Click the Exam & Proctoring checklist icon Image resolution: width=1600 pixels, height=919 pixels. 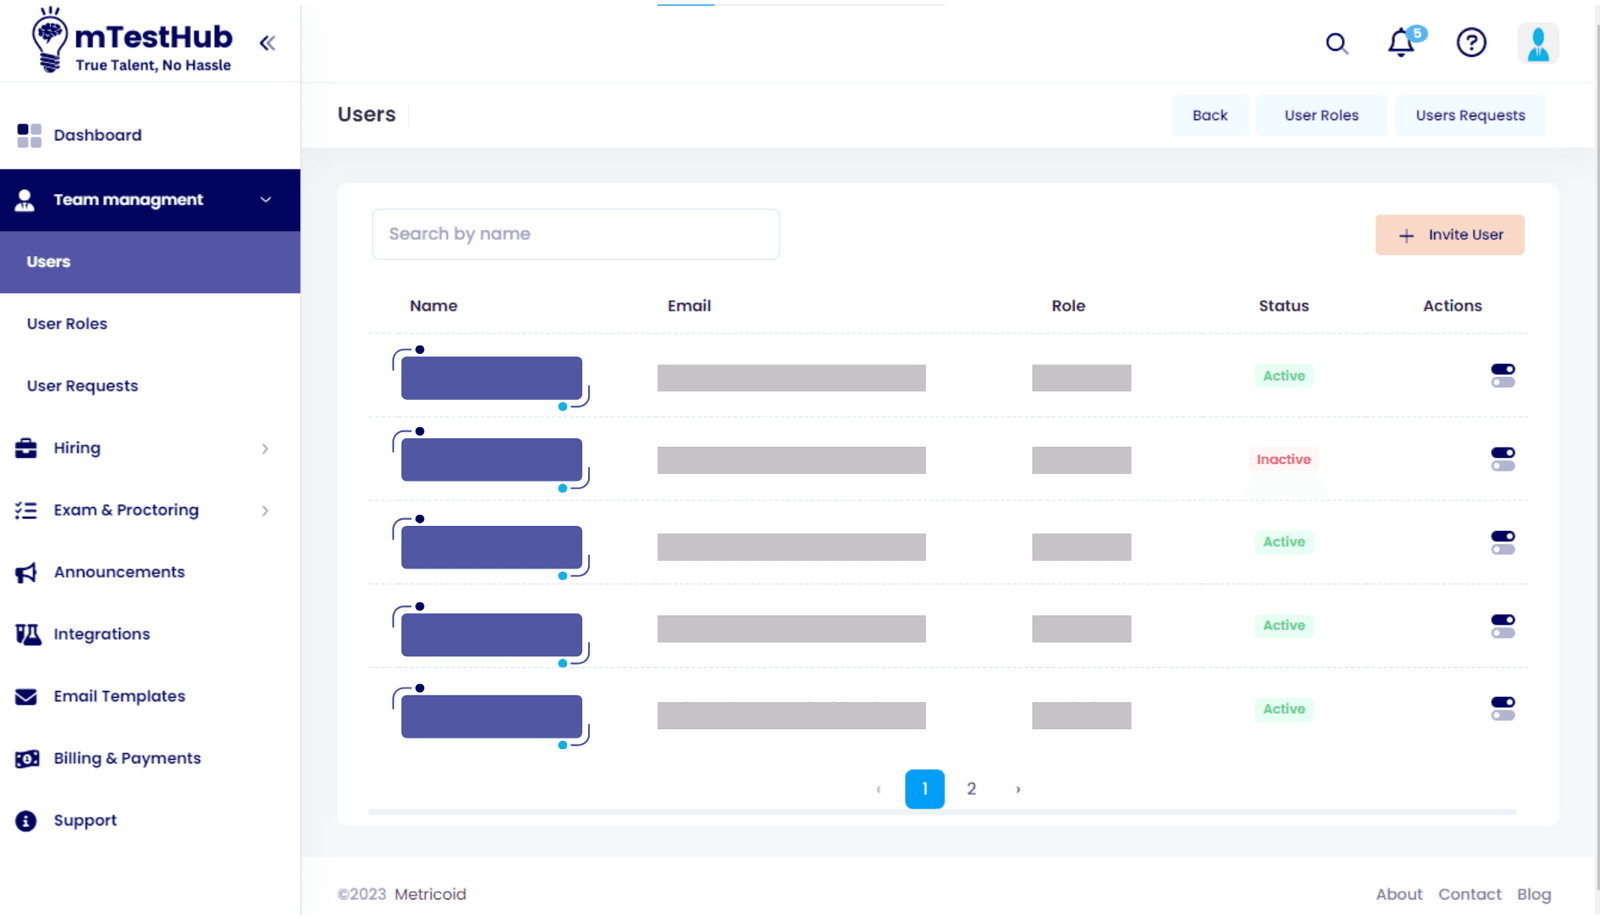(26, 510)
